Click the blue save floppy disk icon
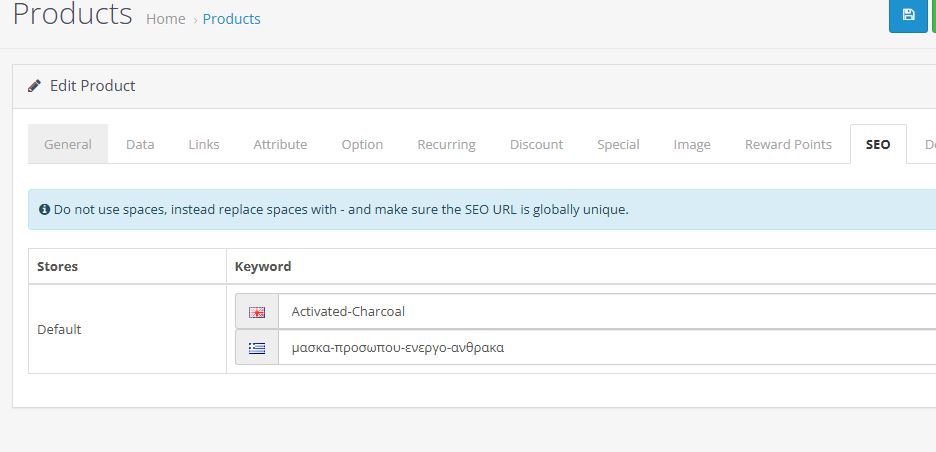The height and width of the screenshot is (452, 936). [x=909, y=15]
